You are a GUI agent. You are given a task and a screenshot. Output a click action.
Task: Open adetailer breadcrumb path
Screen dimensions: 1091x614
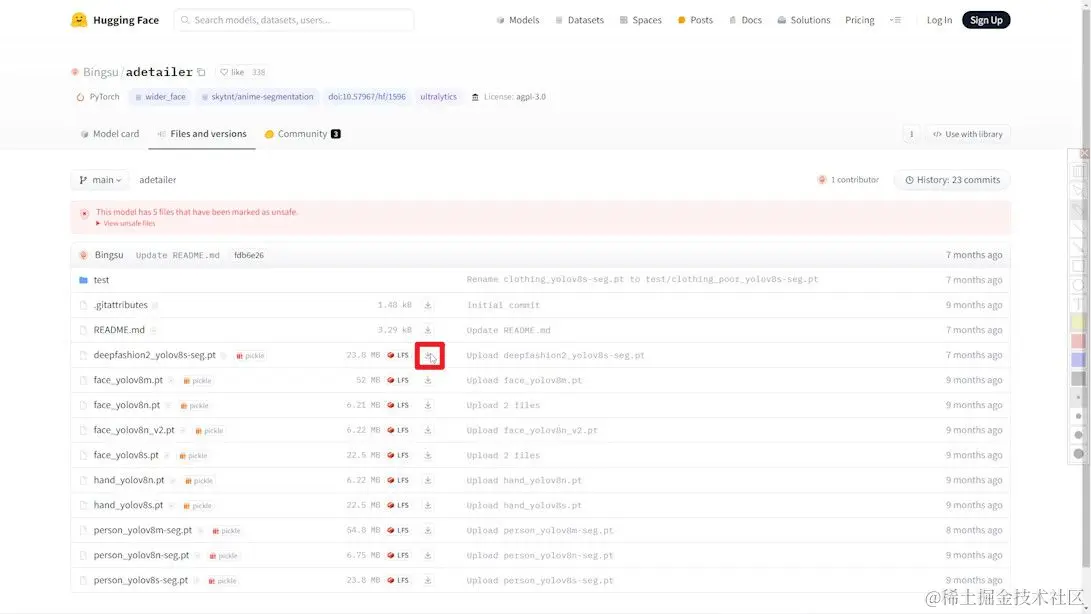tap(157, 180)
